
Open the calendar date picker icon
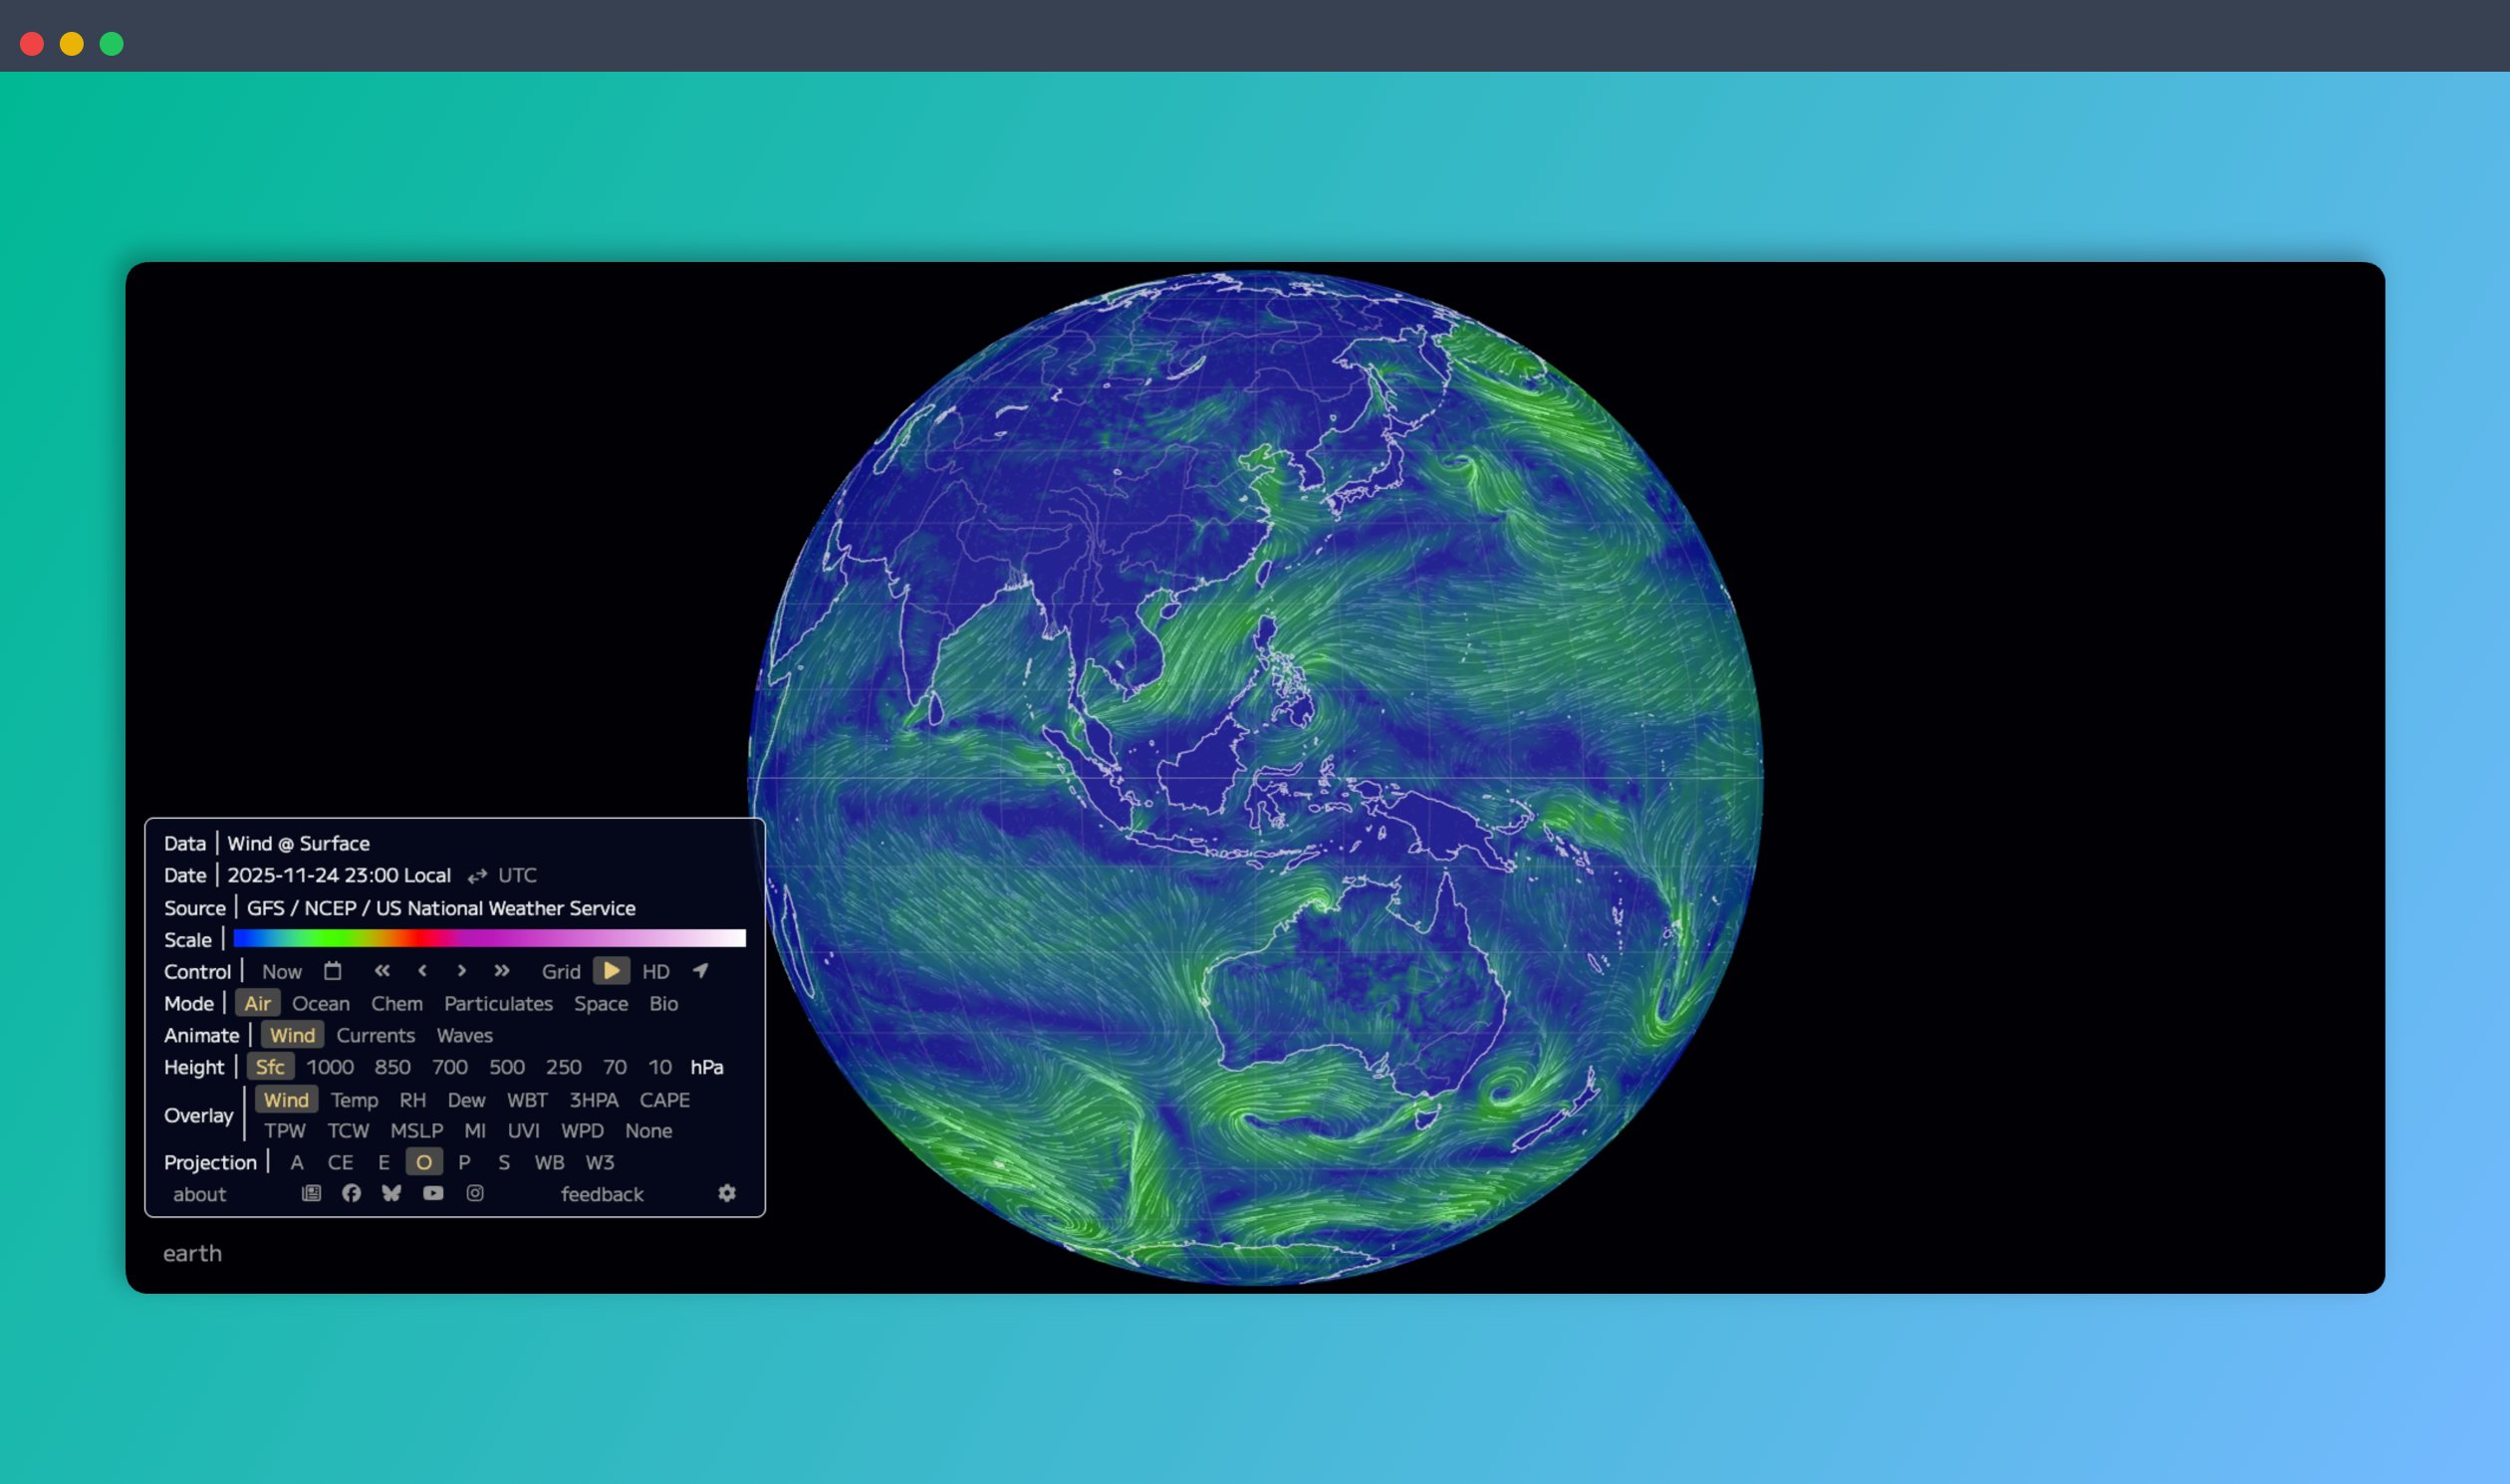pos(333,971)
